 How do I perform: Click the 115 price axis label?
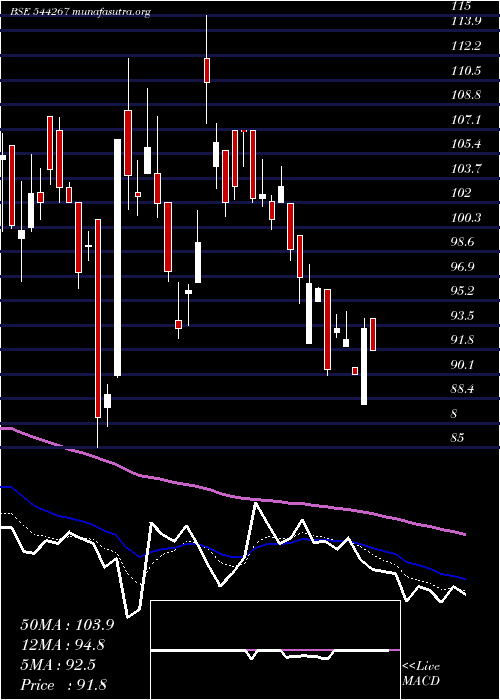pos(461,6)
